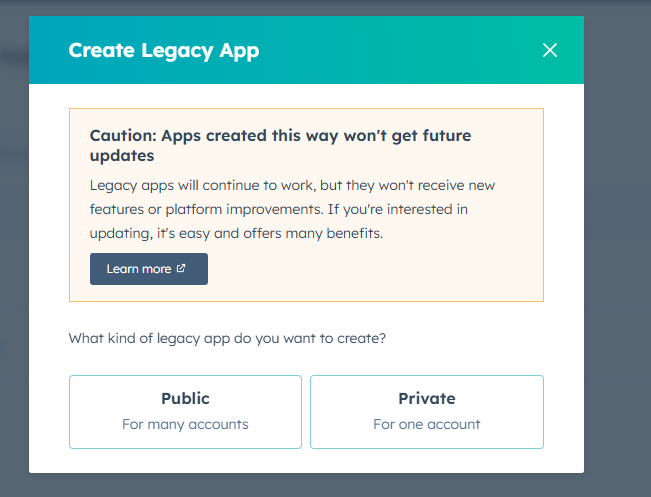Click the Create Legacy App title
The image size is (651, 497).
[x=163, y=50]
